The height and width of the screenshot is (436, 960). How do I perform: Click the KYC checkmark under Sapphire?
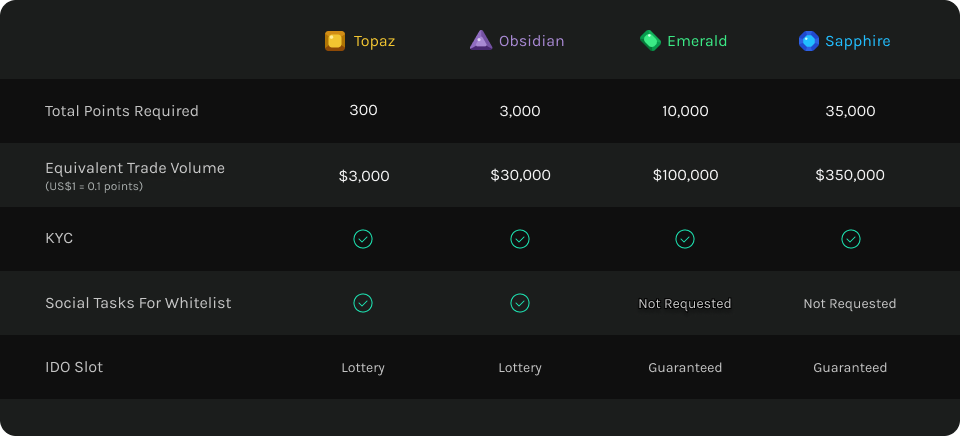(x=850, y=239)
